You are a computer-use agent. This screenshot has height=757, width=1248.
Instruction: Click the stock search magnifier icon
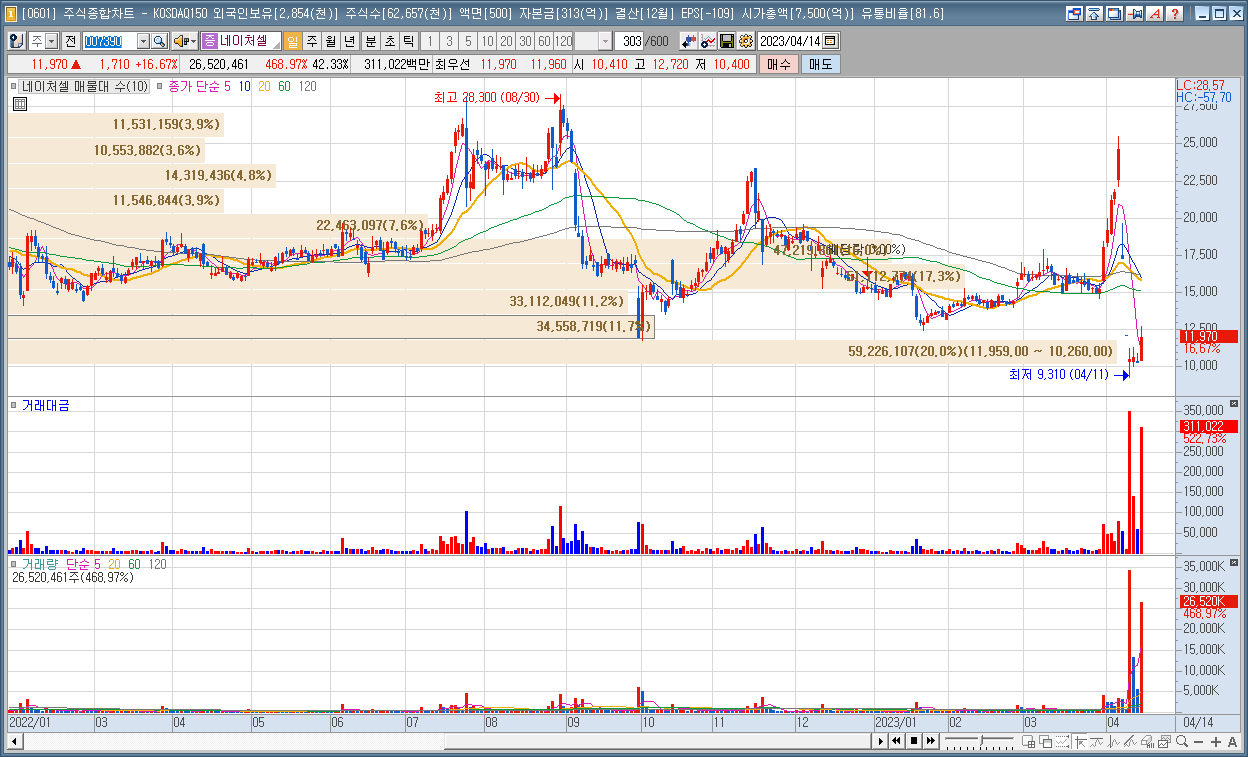pos(159,41)
